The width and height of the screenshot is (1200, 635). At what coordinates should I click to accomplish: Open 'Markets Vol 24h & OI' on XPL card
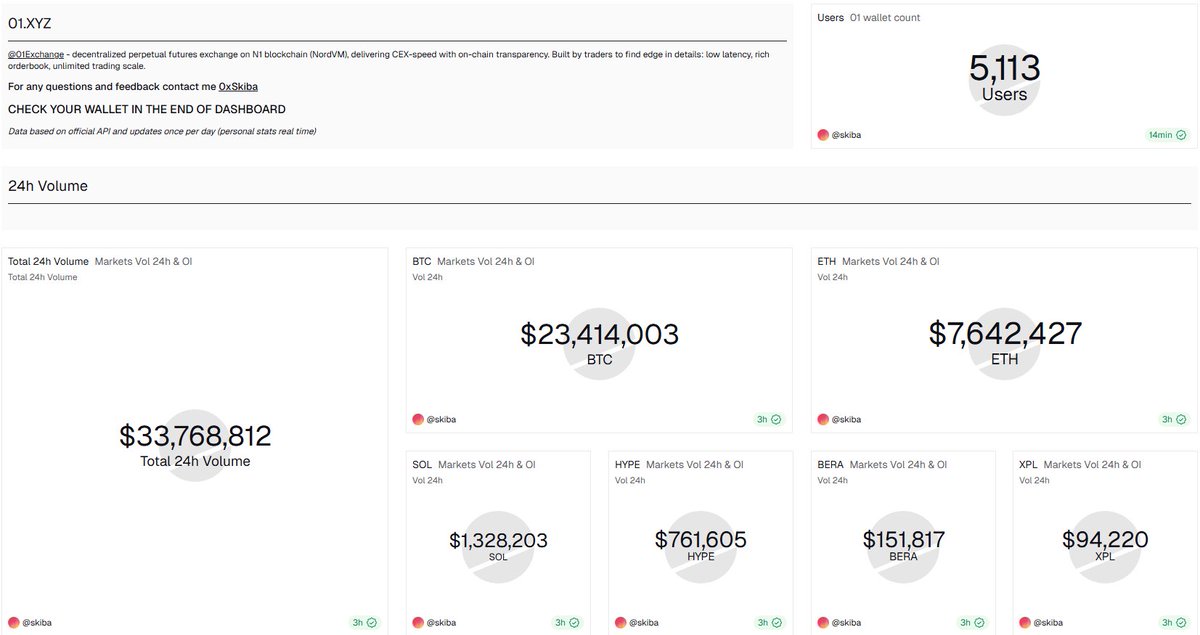(x=1092, y=465)
